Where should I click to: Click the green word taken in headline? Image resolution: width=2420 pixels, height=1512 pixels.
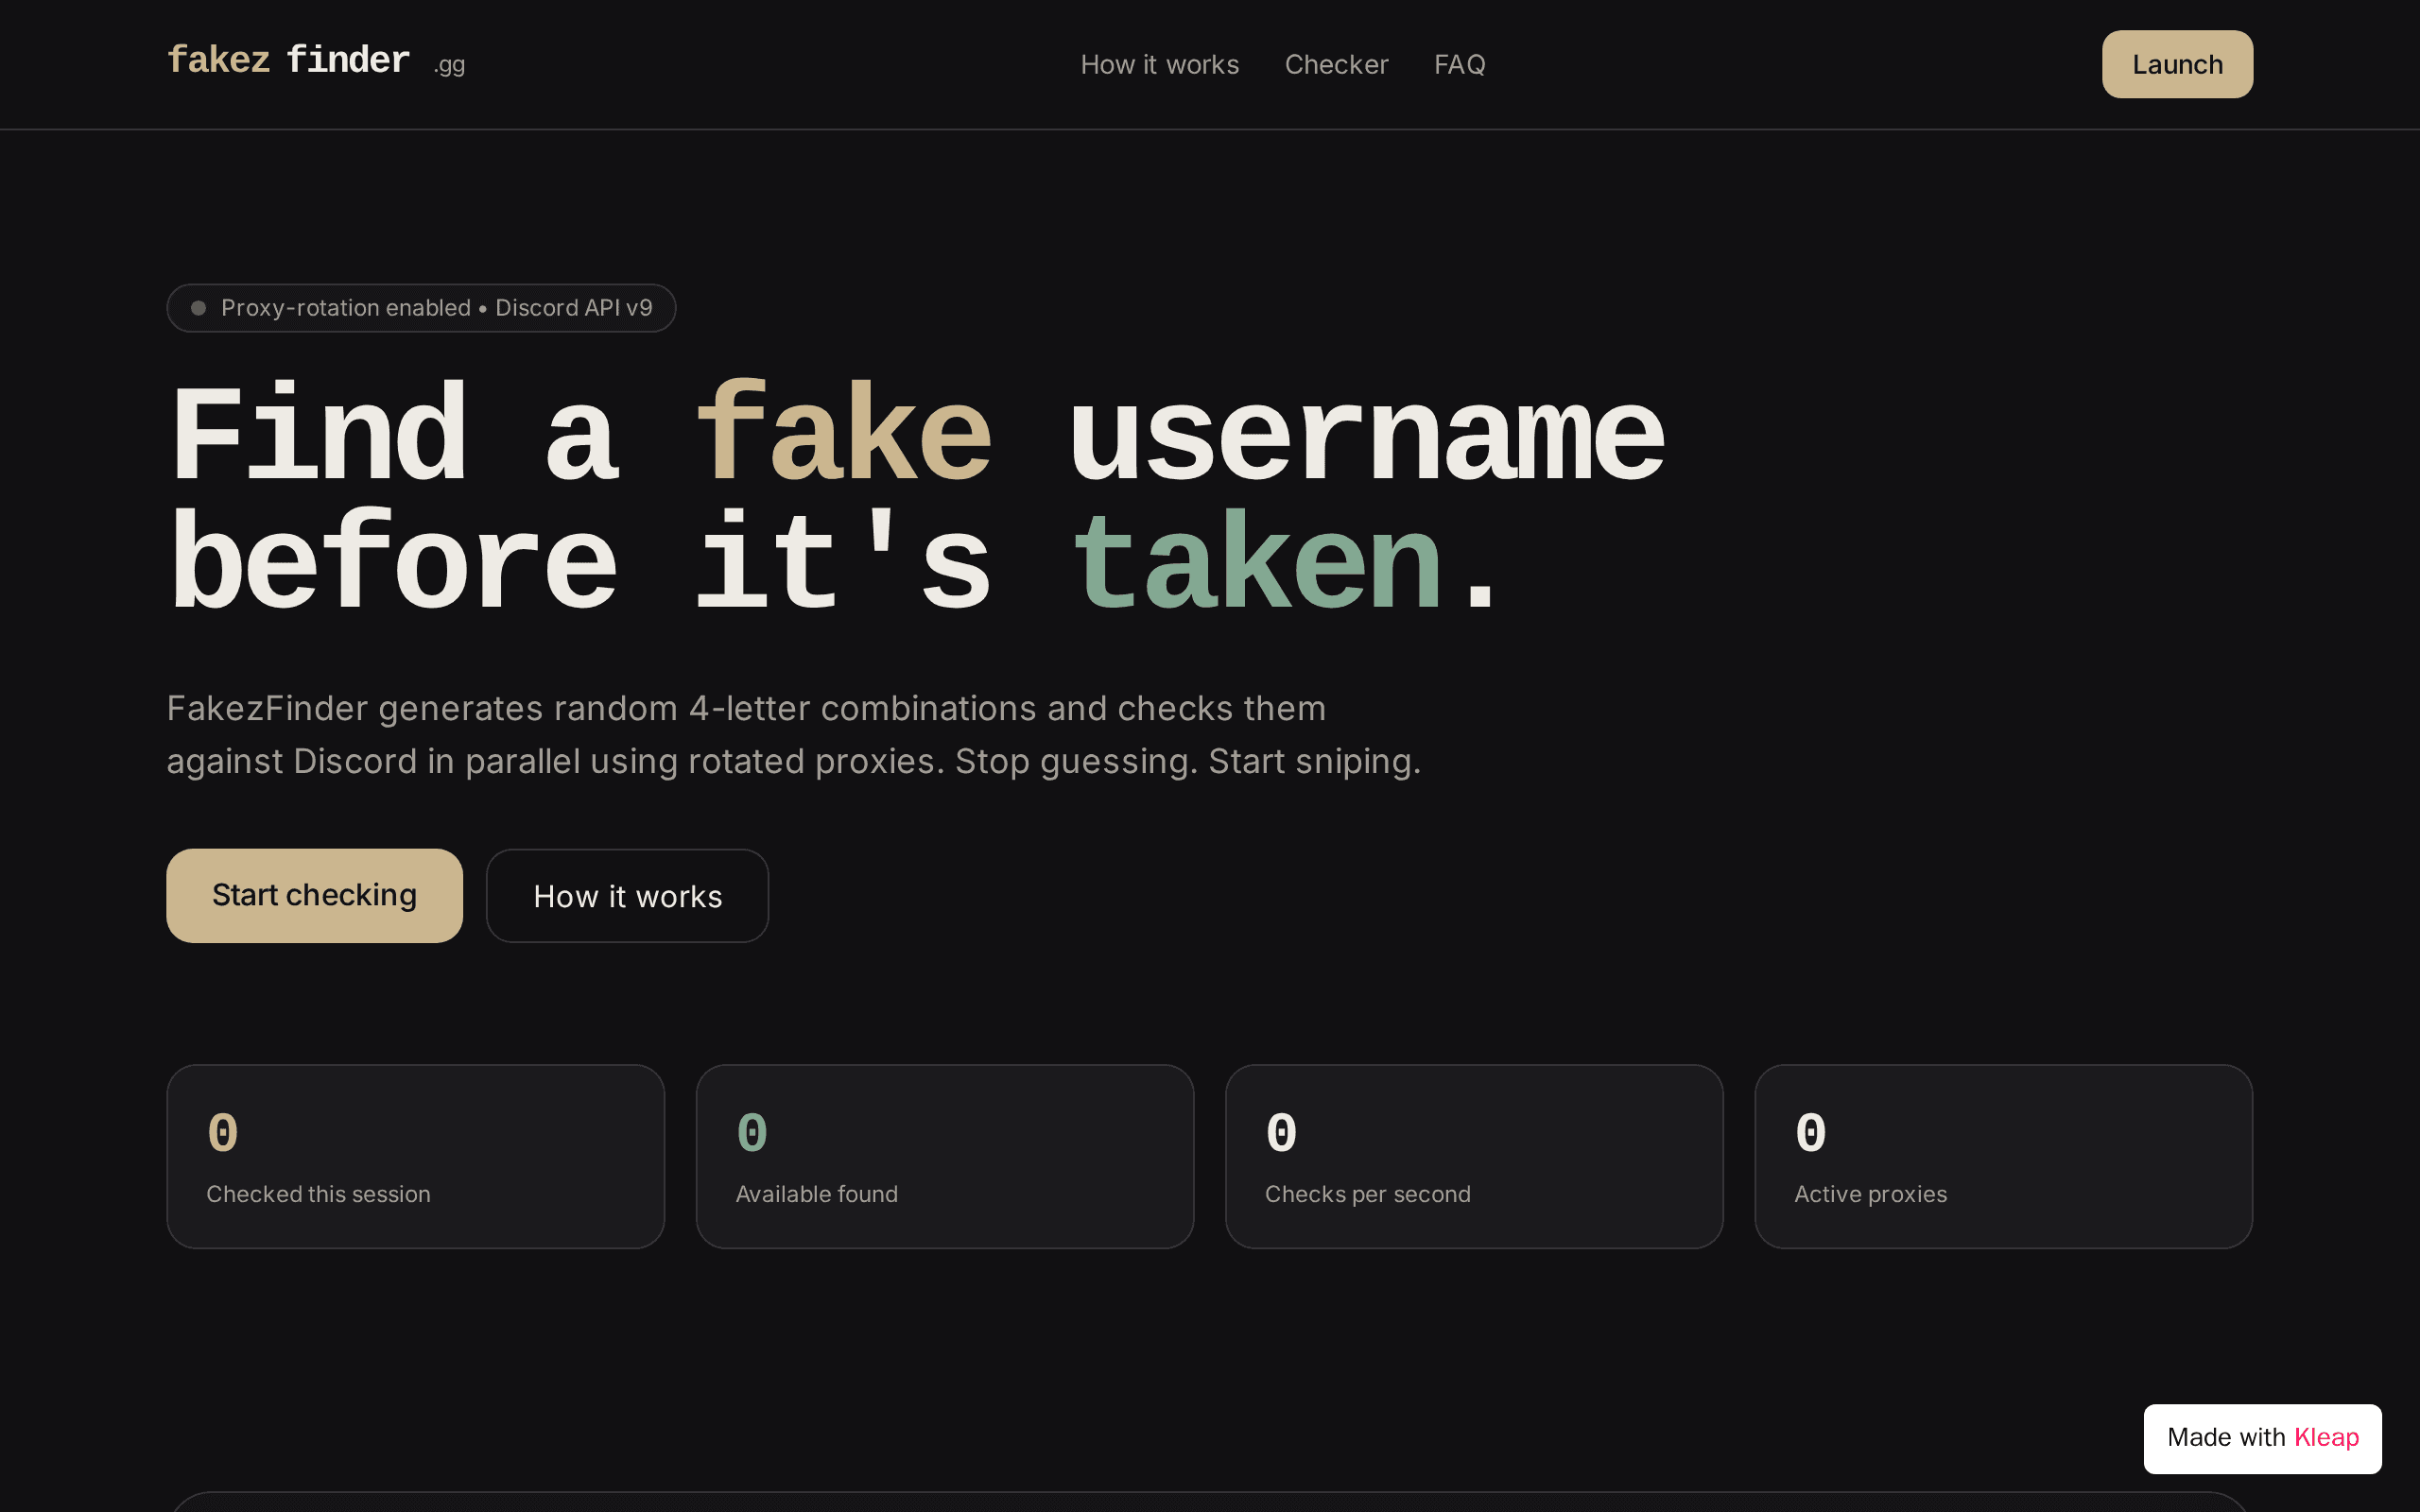point(1255,562)
